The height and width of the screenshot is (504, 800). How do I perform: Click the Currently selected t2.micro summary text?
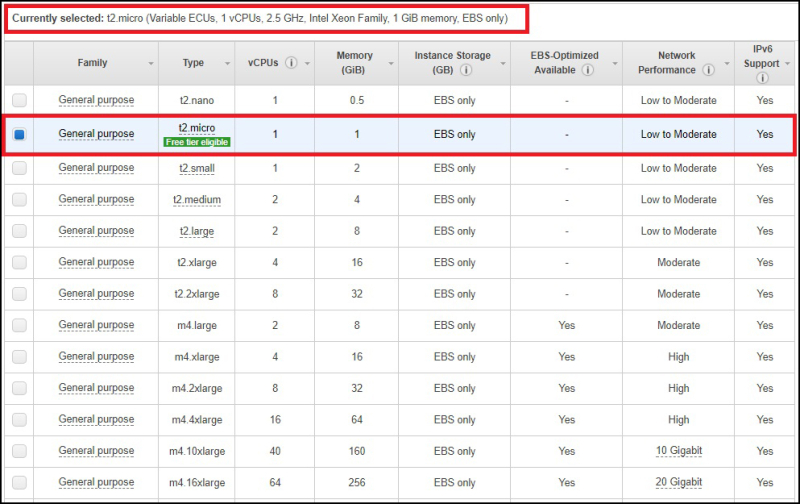260,18
